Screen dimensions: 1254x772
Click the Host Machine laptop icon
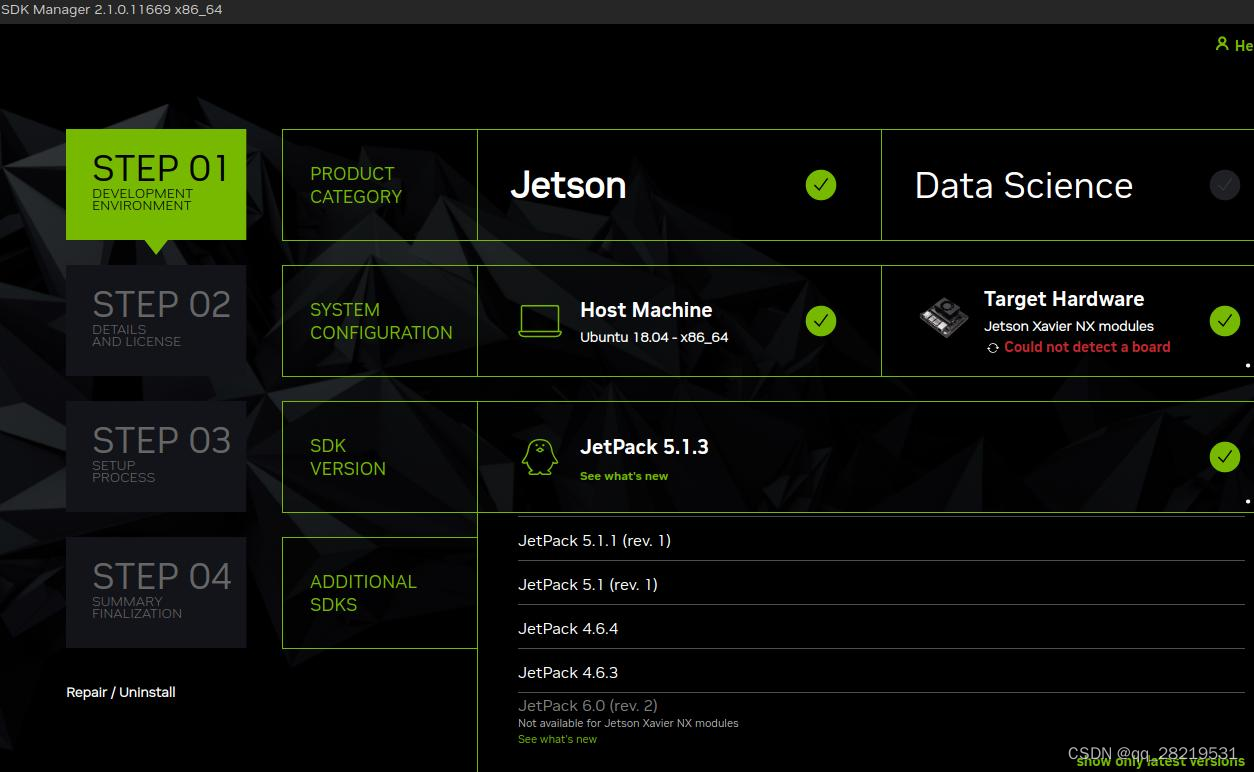(540, 321)
